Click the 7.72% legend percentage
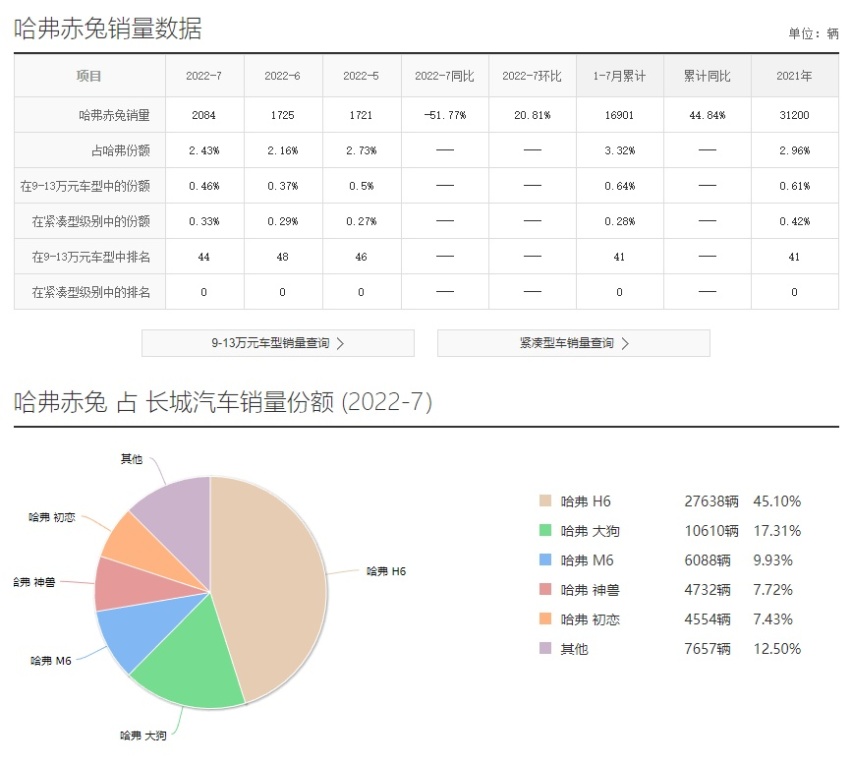This screenshot has width=852, height=765. pyautogui.click(x=773, y=590)
